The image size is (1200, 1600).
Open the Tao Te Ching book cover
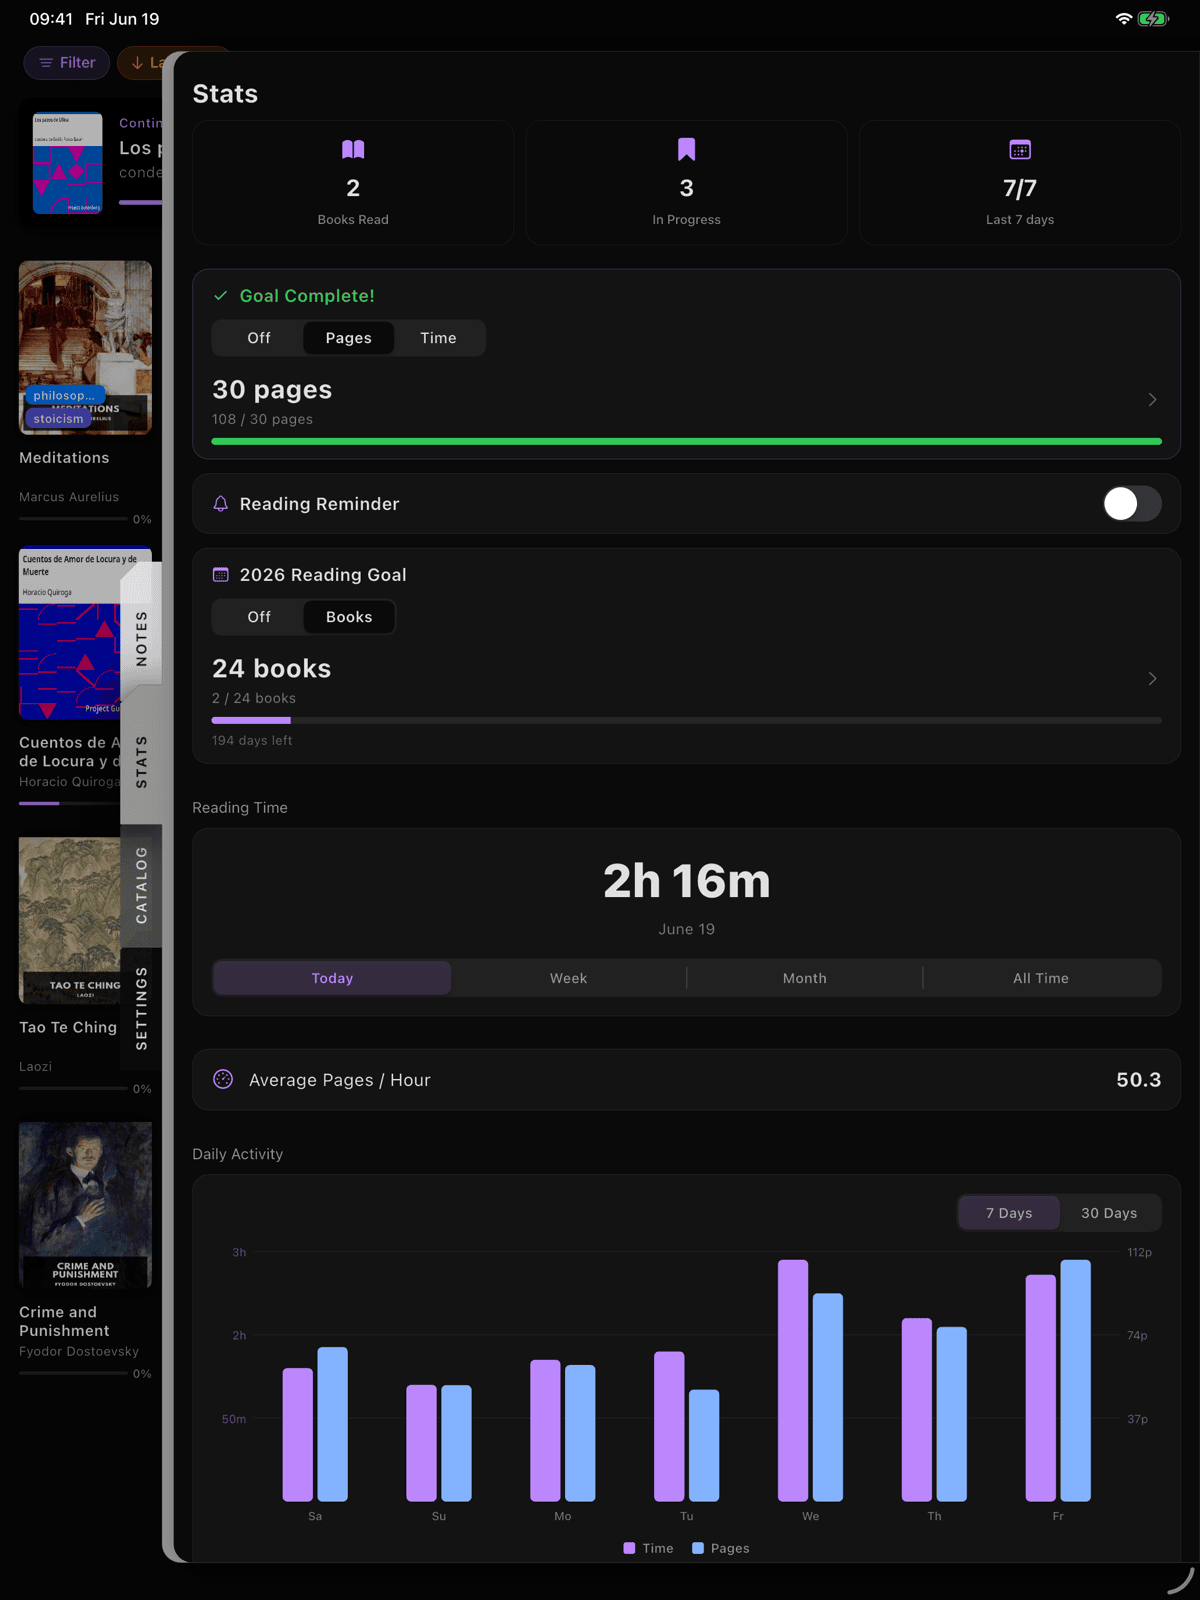[x=70, y=920]
